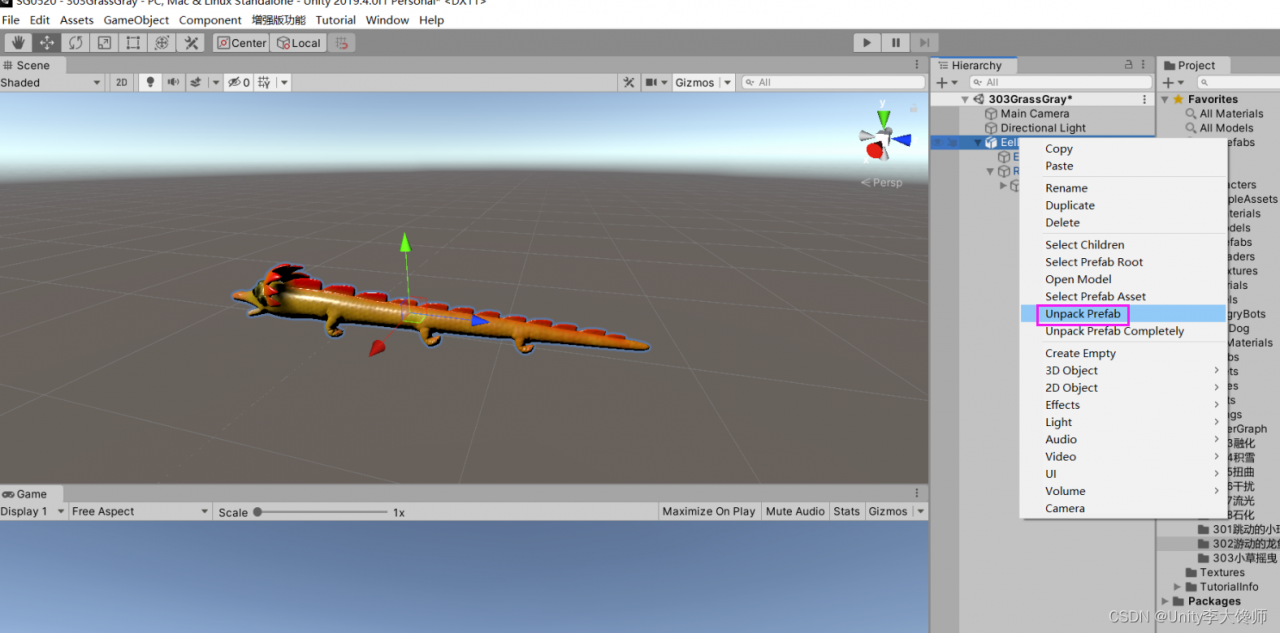Image resolution: width=1280 pixels, height=633 pixels.
Task: Toggle scene lighting bulb icon
Action: coord(151,83)
